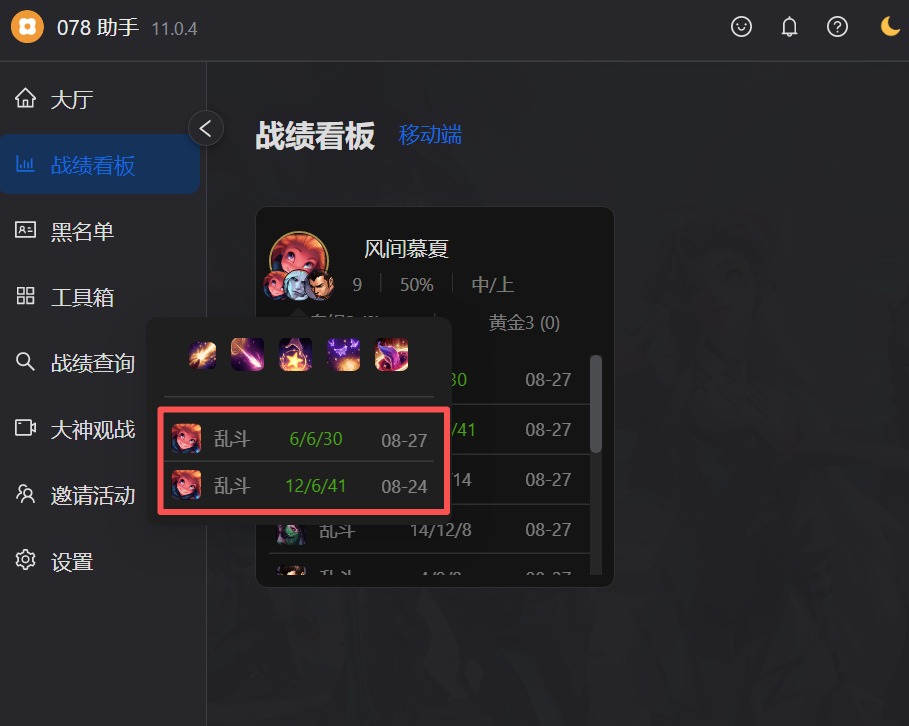Open 大神观战 spectate page
The image size is (909, 726).
pyautogui.click(x=75, y=429)
